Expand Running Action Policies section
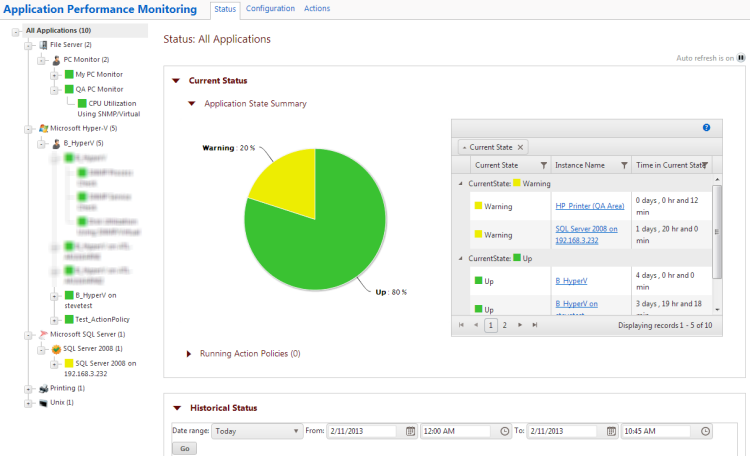The height and width of the screenshot is (456, 750). pyautogui.click(x=191, y=354)
